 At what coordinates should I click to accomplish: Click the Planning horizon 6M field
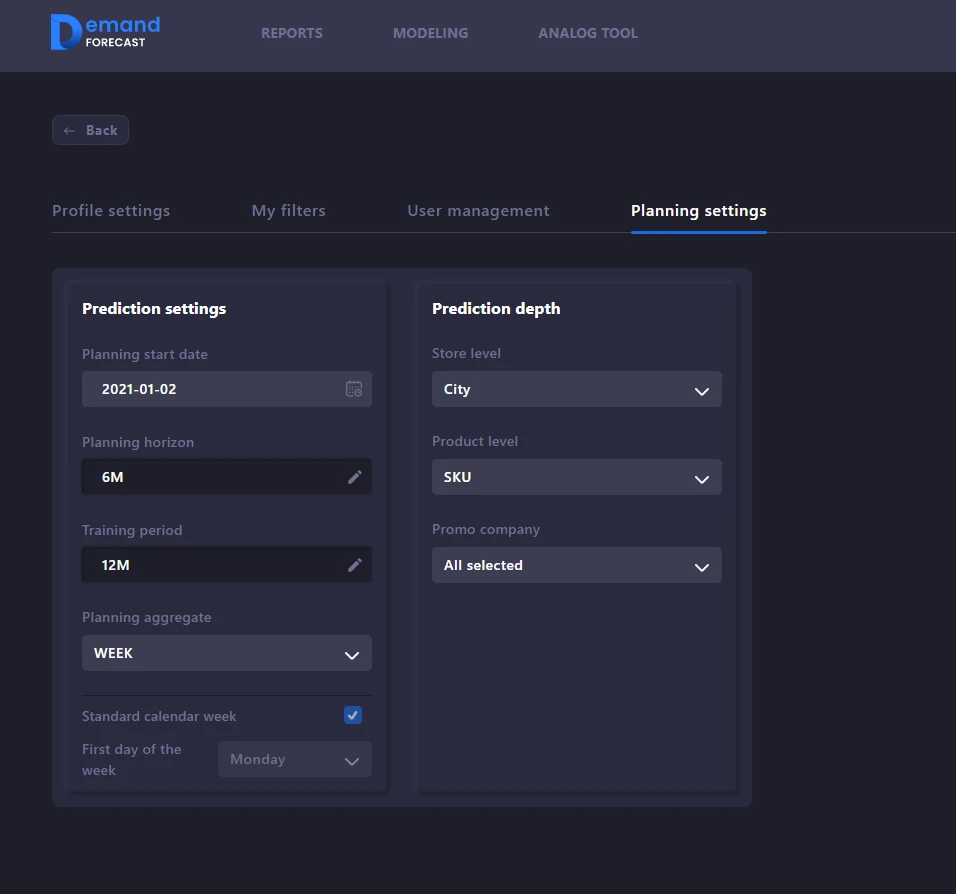click(210, 477)
